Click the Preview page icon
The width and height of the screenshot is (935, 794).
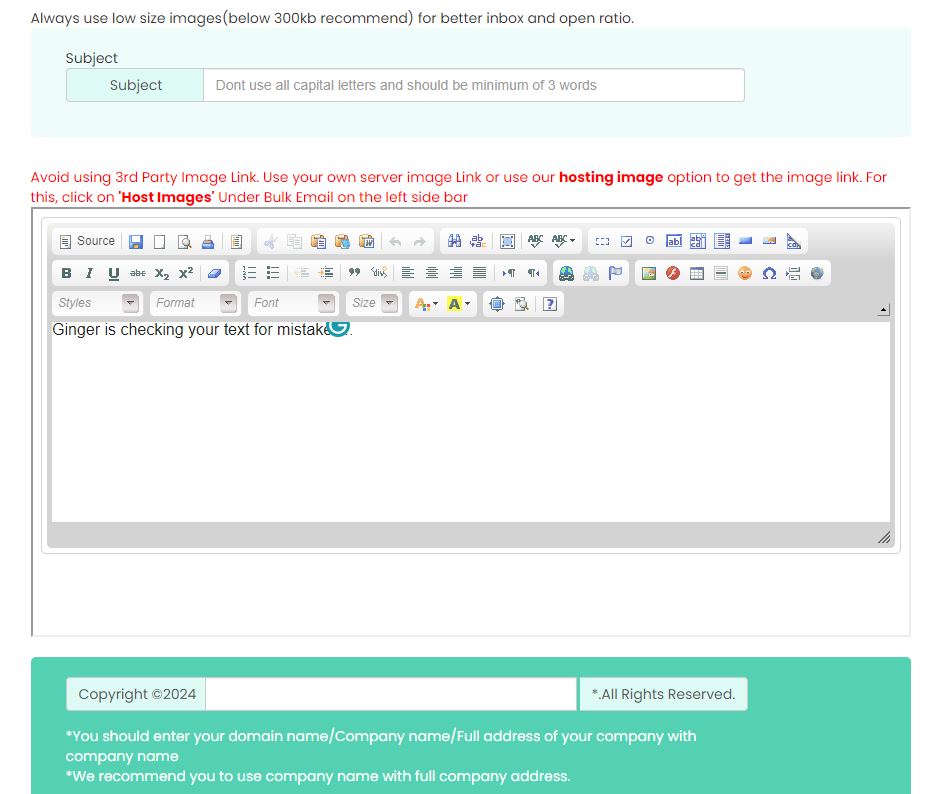pyautogui.click(x=184, y=241)
